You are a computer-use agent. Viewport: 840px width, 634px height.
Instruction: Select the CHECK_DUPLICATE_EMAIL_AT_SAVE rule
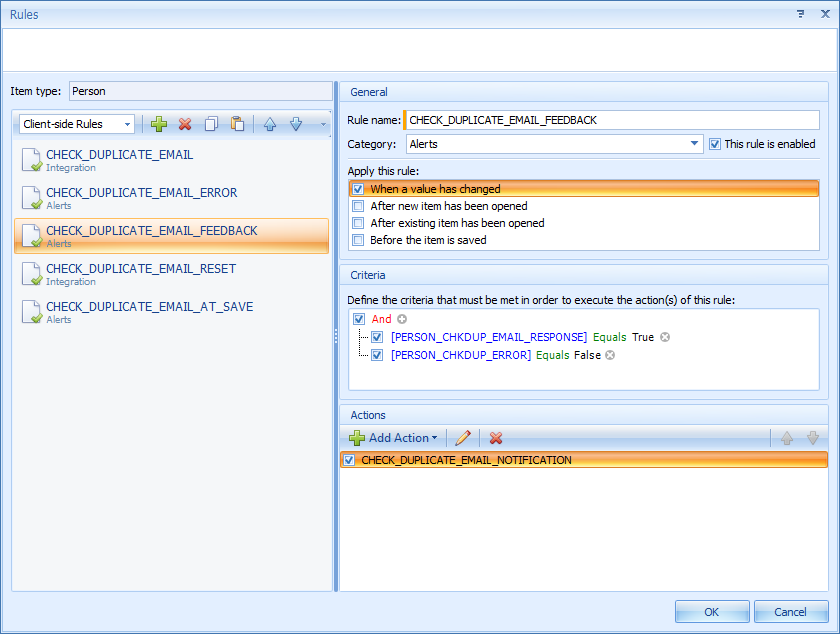pyautogui.click(x=149, y=307)
